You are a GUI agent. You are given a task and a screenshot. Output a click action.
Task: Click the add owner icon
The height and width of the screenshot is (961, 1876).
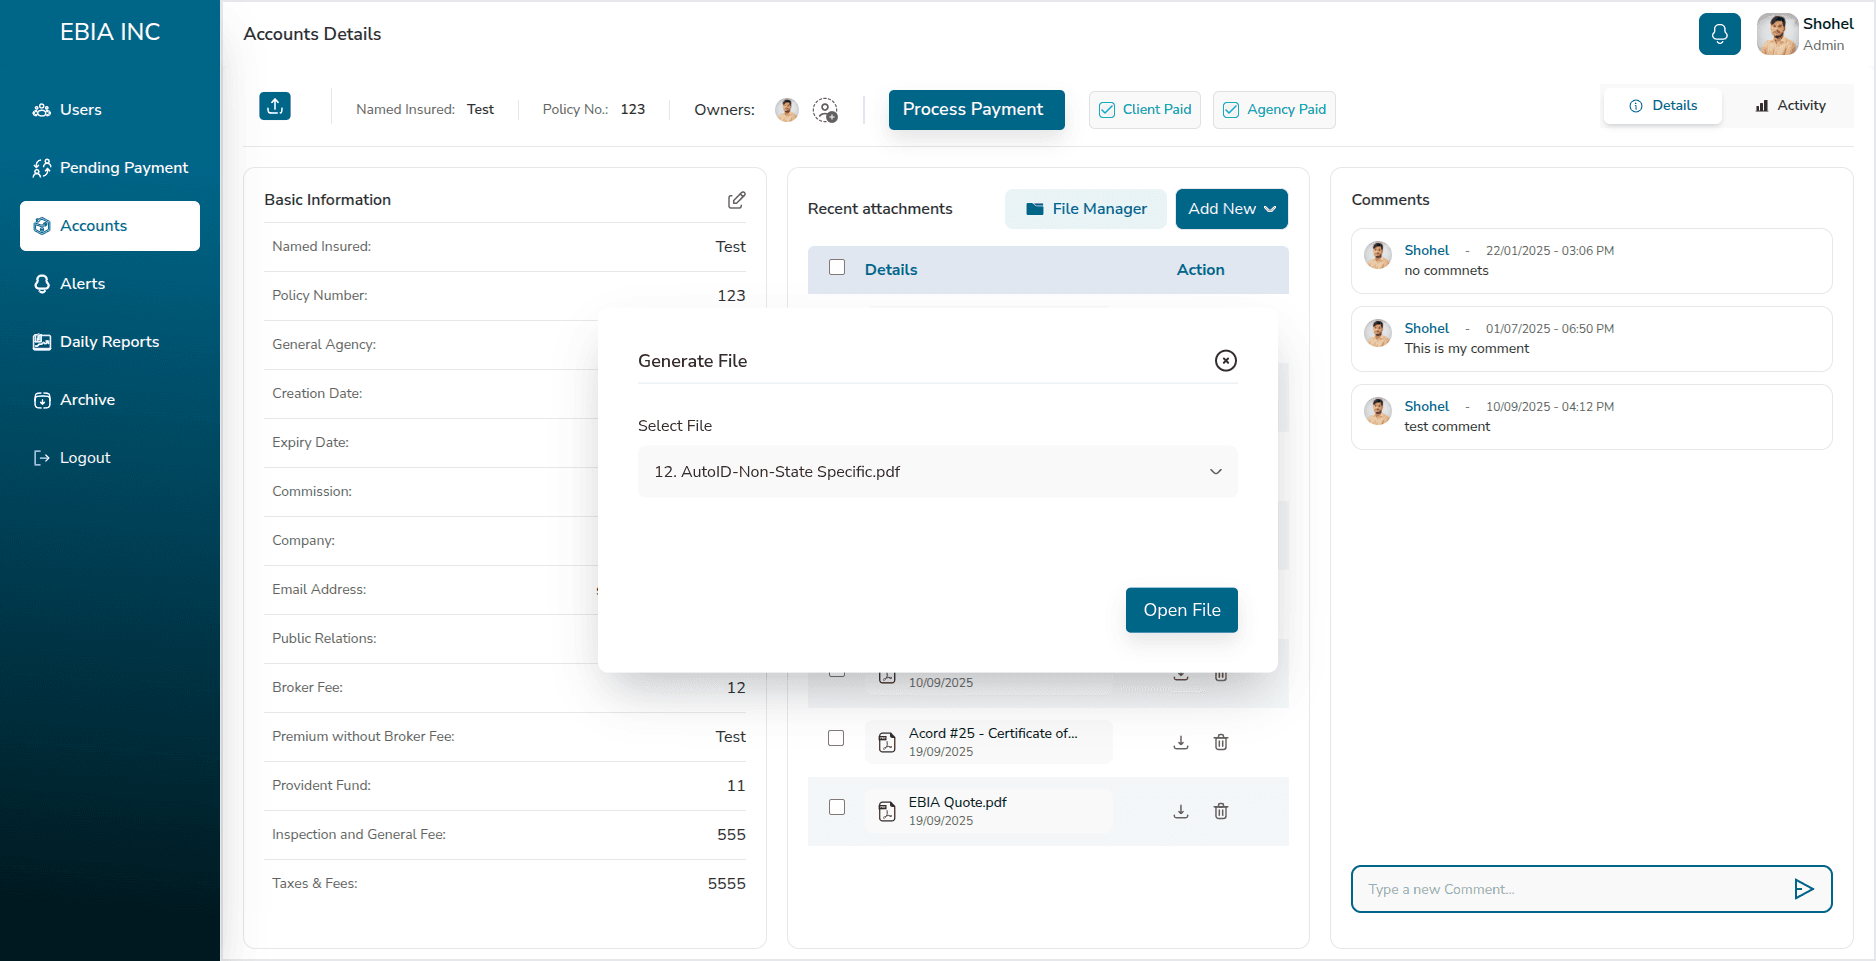[x=825, y=110]
